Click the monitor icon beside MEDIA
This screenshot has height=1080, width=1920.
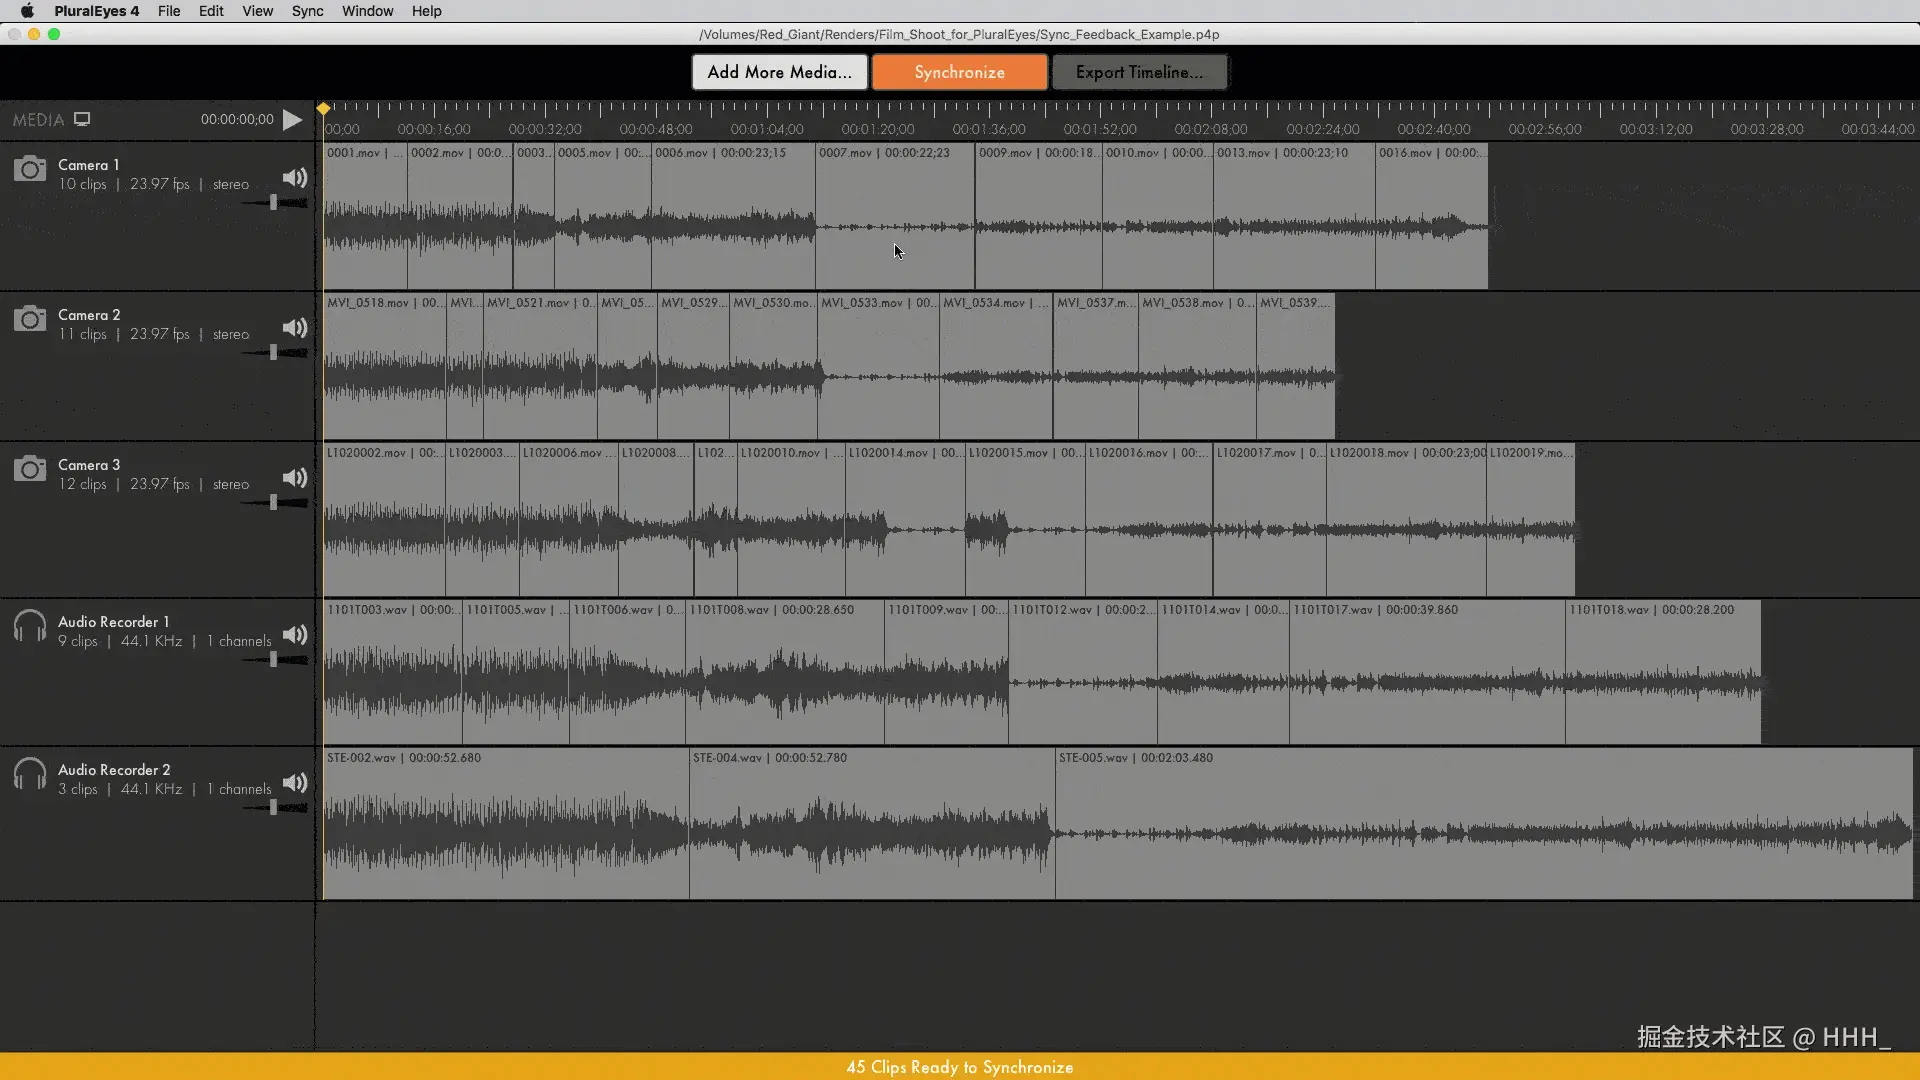(x=82, y=119)
